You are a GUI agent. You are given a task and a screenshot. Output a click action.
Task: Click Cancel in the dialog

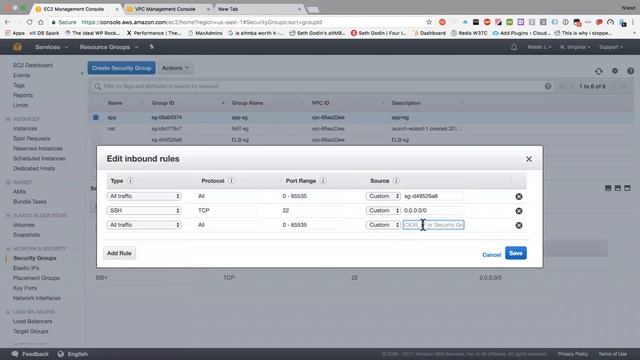pyautogui.click(x=491, y=255)
